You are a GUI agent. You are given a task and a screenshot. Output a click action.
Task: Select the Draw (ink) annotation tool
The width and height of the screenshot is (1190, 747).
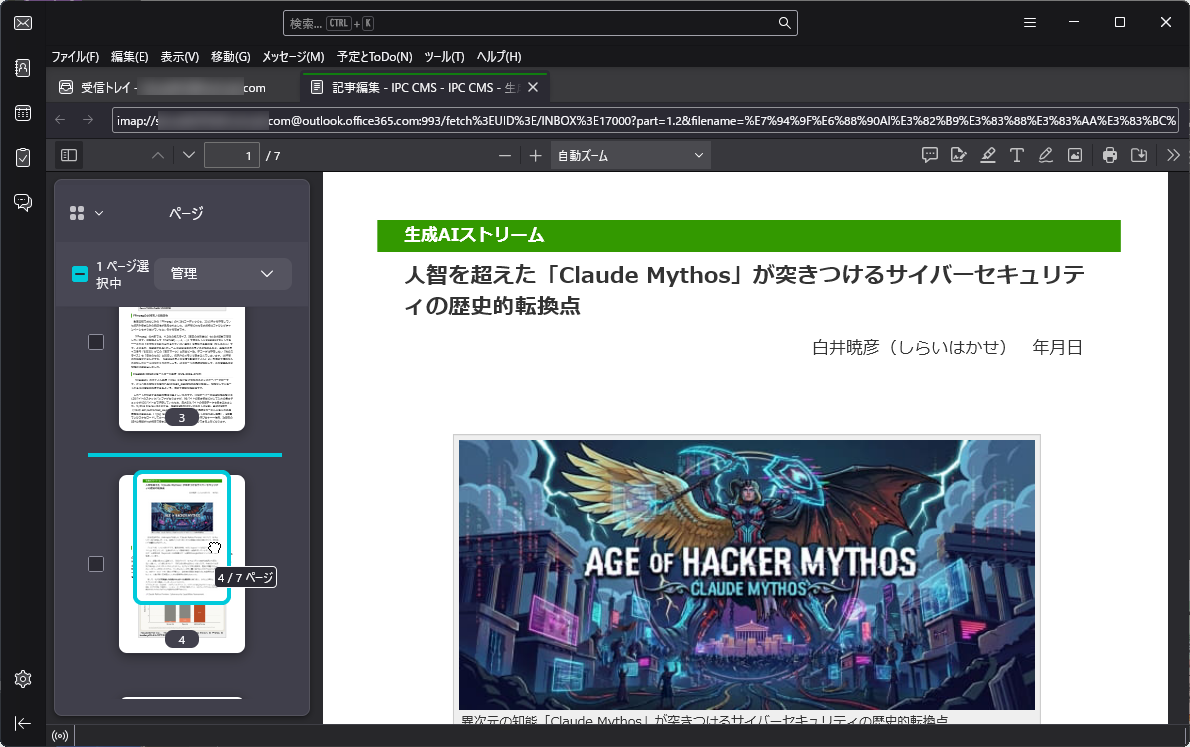coord(1045,155)
